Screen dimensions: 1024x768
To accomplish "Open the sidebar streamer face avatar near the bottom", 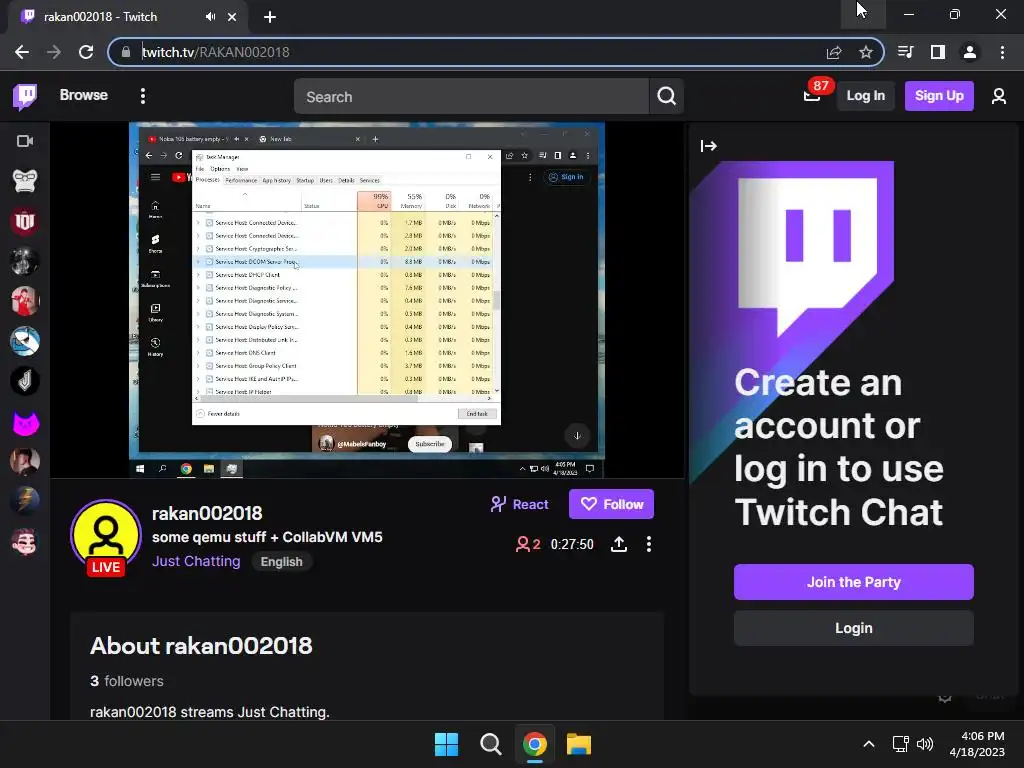I will 25,462.
